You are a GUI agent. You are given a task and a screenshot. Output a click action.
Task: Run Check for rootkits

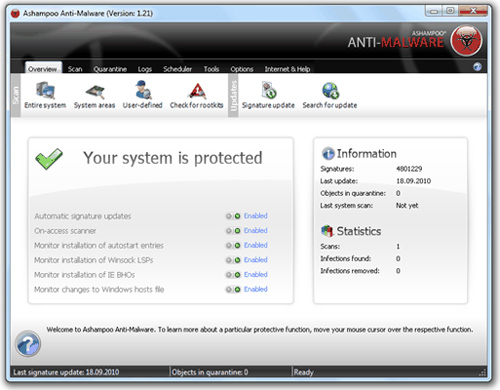[197, 96]
